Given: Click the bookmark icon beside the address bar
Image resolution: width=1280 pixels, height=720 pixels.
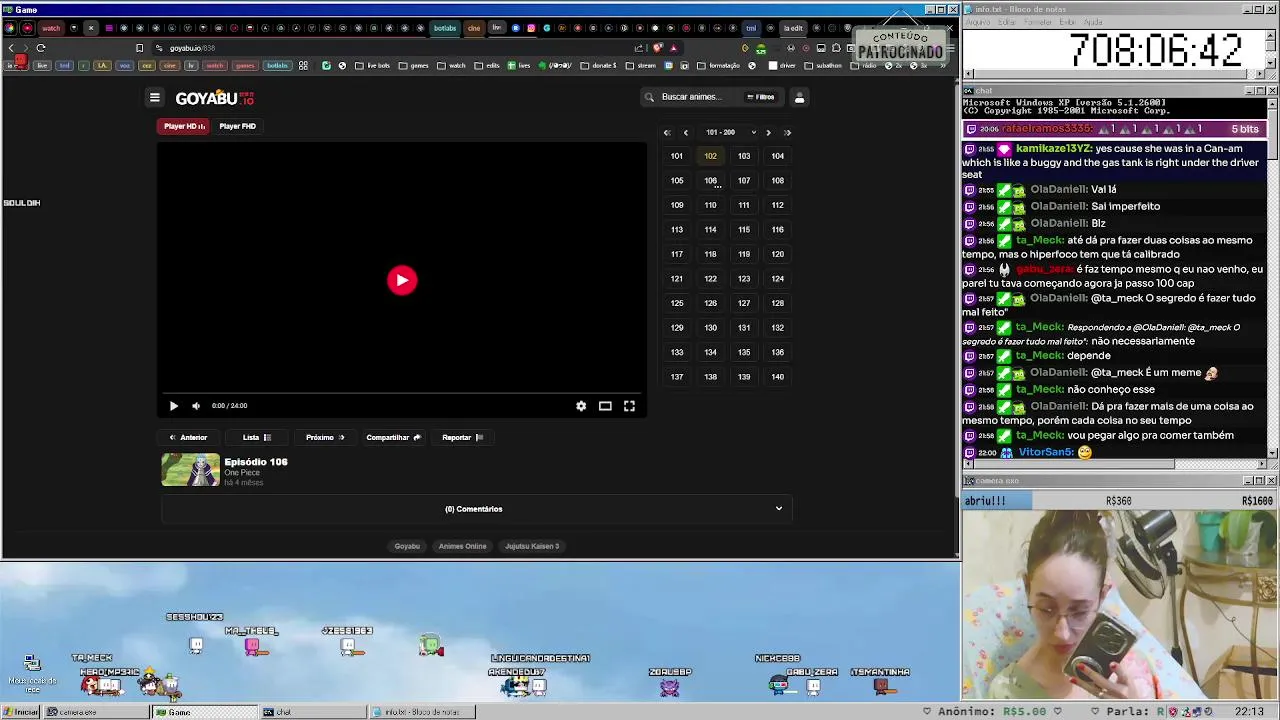Looking at the screenshot, I should coord(139,48).
